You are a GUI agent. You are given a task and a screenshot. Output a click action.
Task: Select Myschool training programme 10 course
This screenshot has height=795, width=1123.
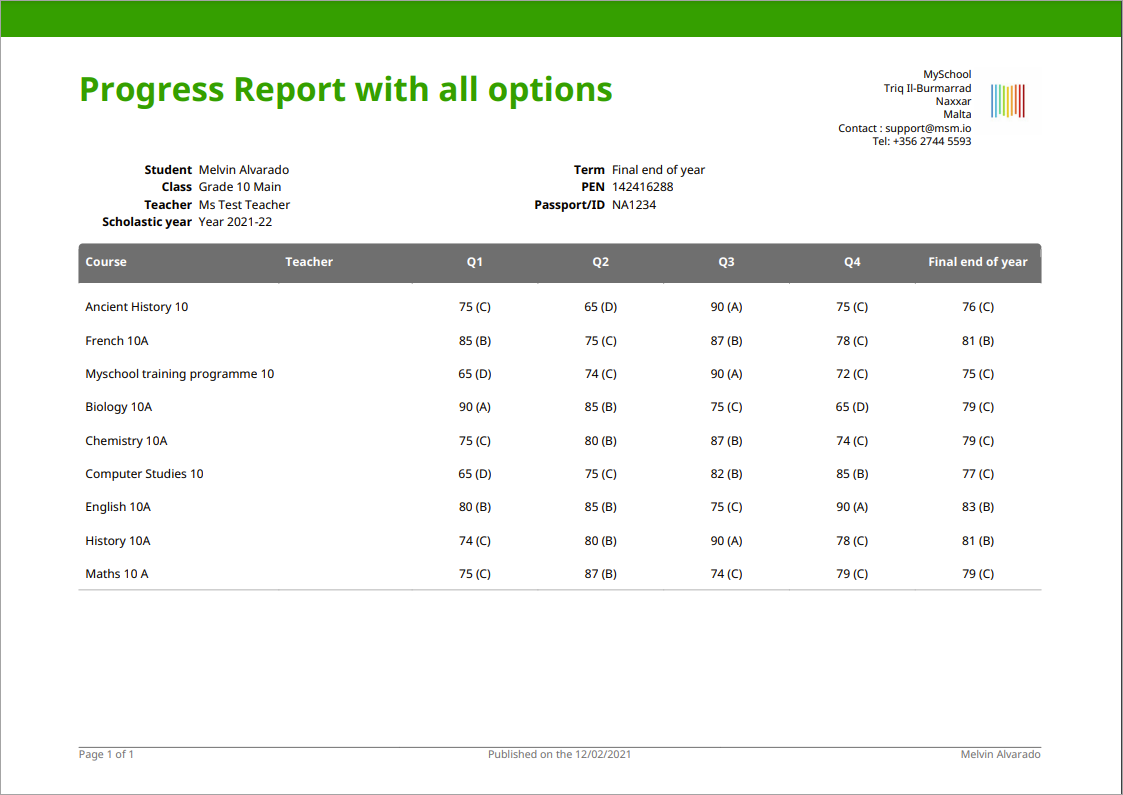coord(180,374)
